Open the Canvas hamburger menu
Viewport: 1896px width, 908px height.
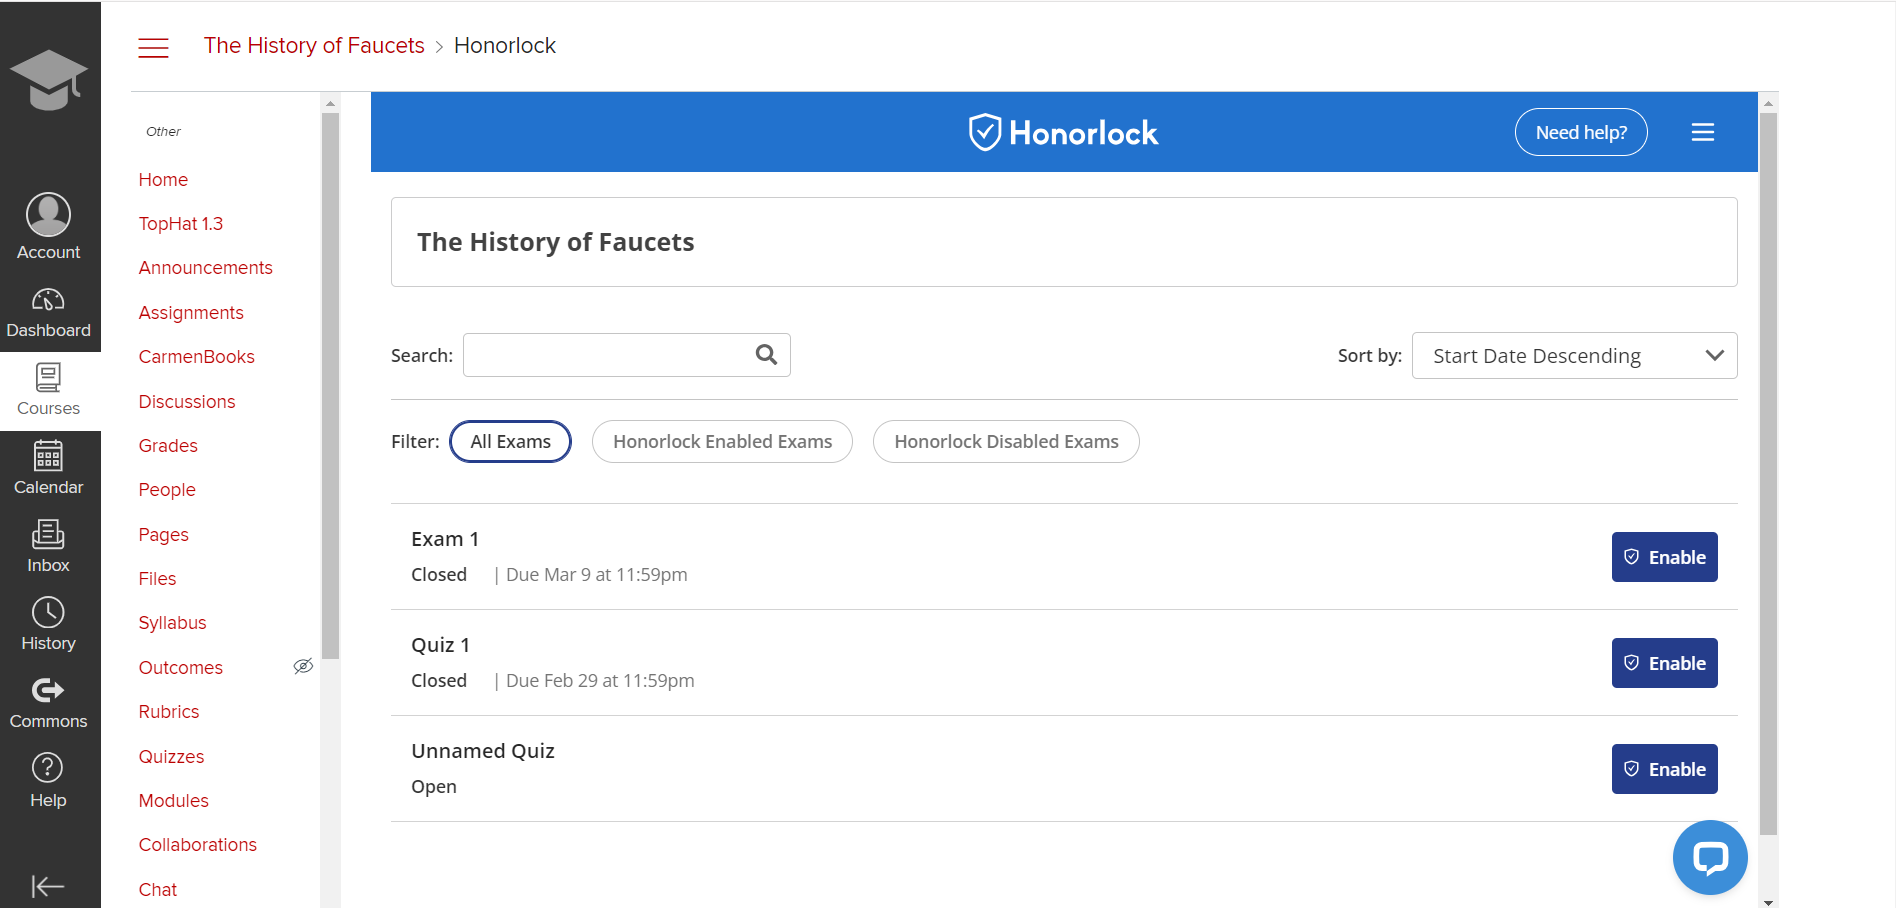pos(153,46)
